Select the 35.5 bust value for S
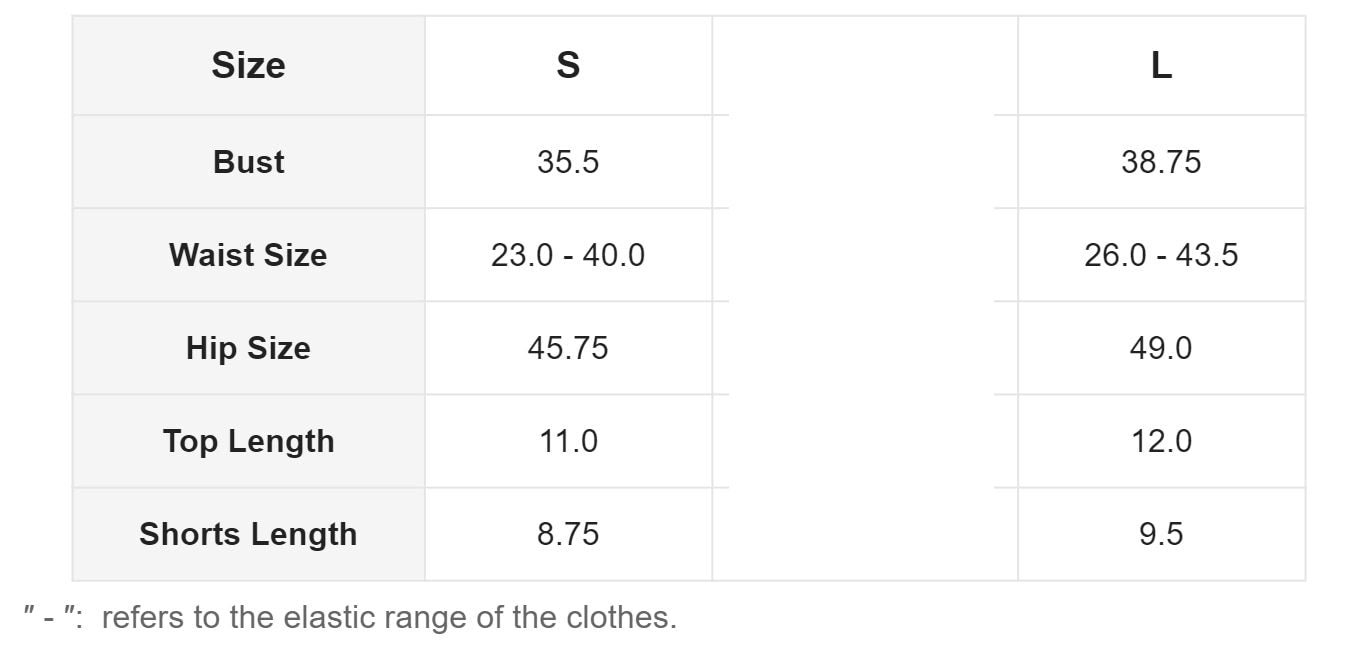The height and width of the screenshot is (660, 1347). click(568, 162)
